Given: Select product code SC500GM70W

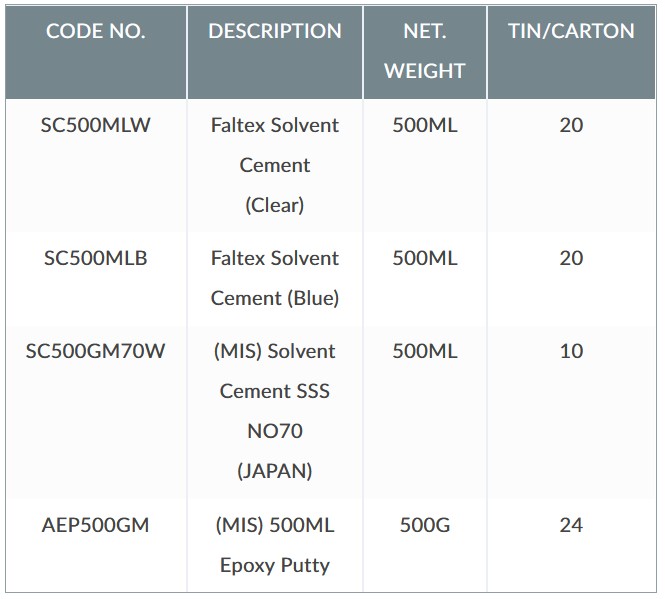Looking at the screenshot, I should 96,351.
